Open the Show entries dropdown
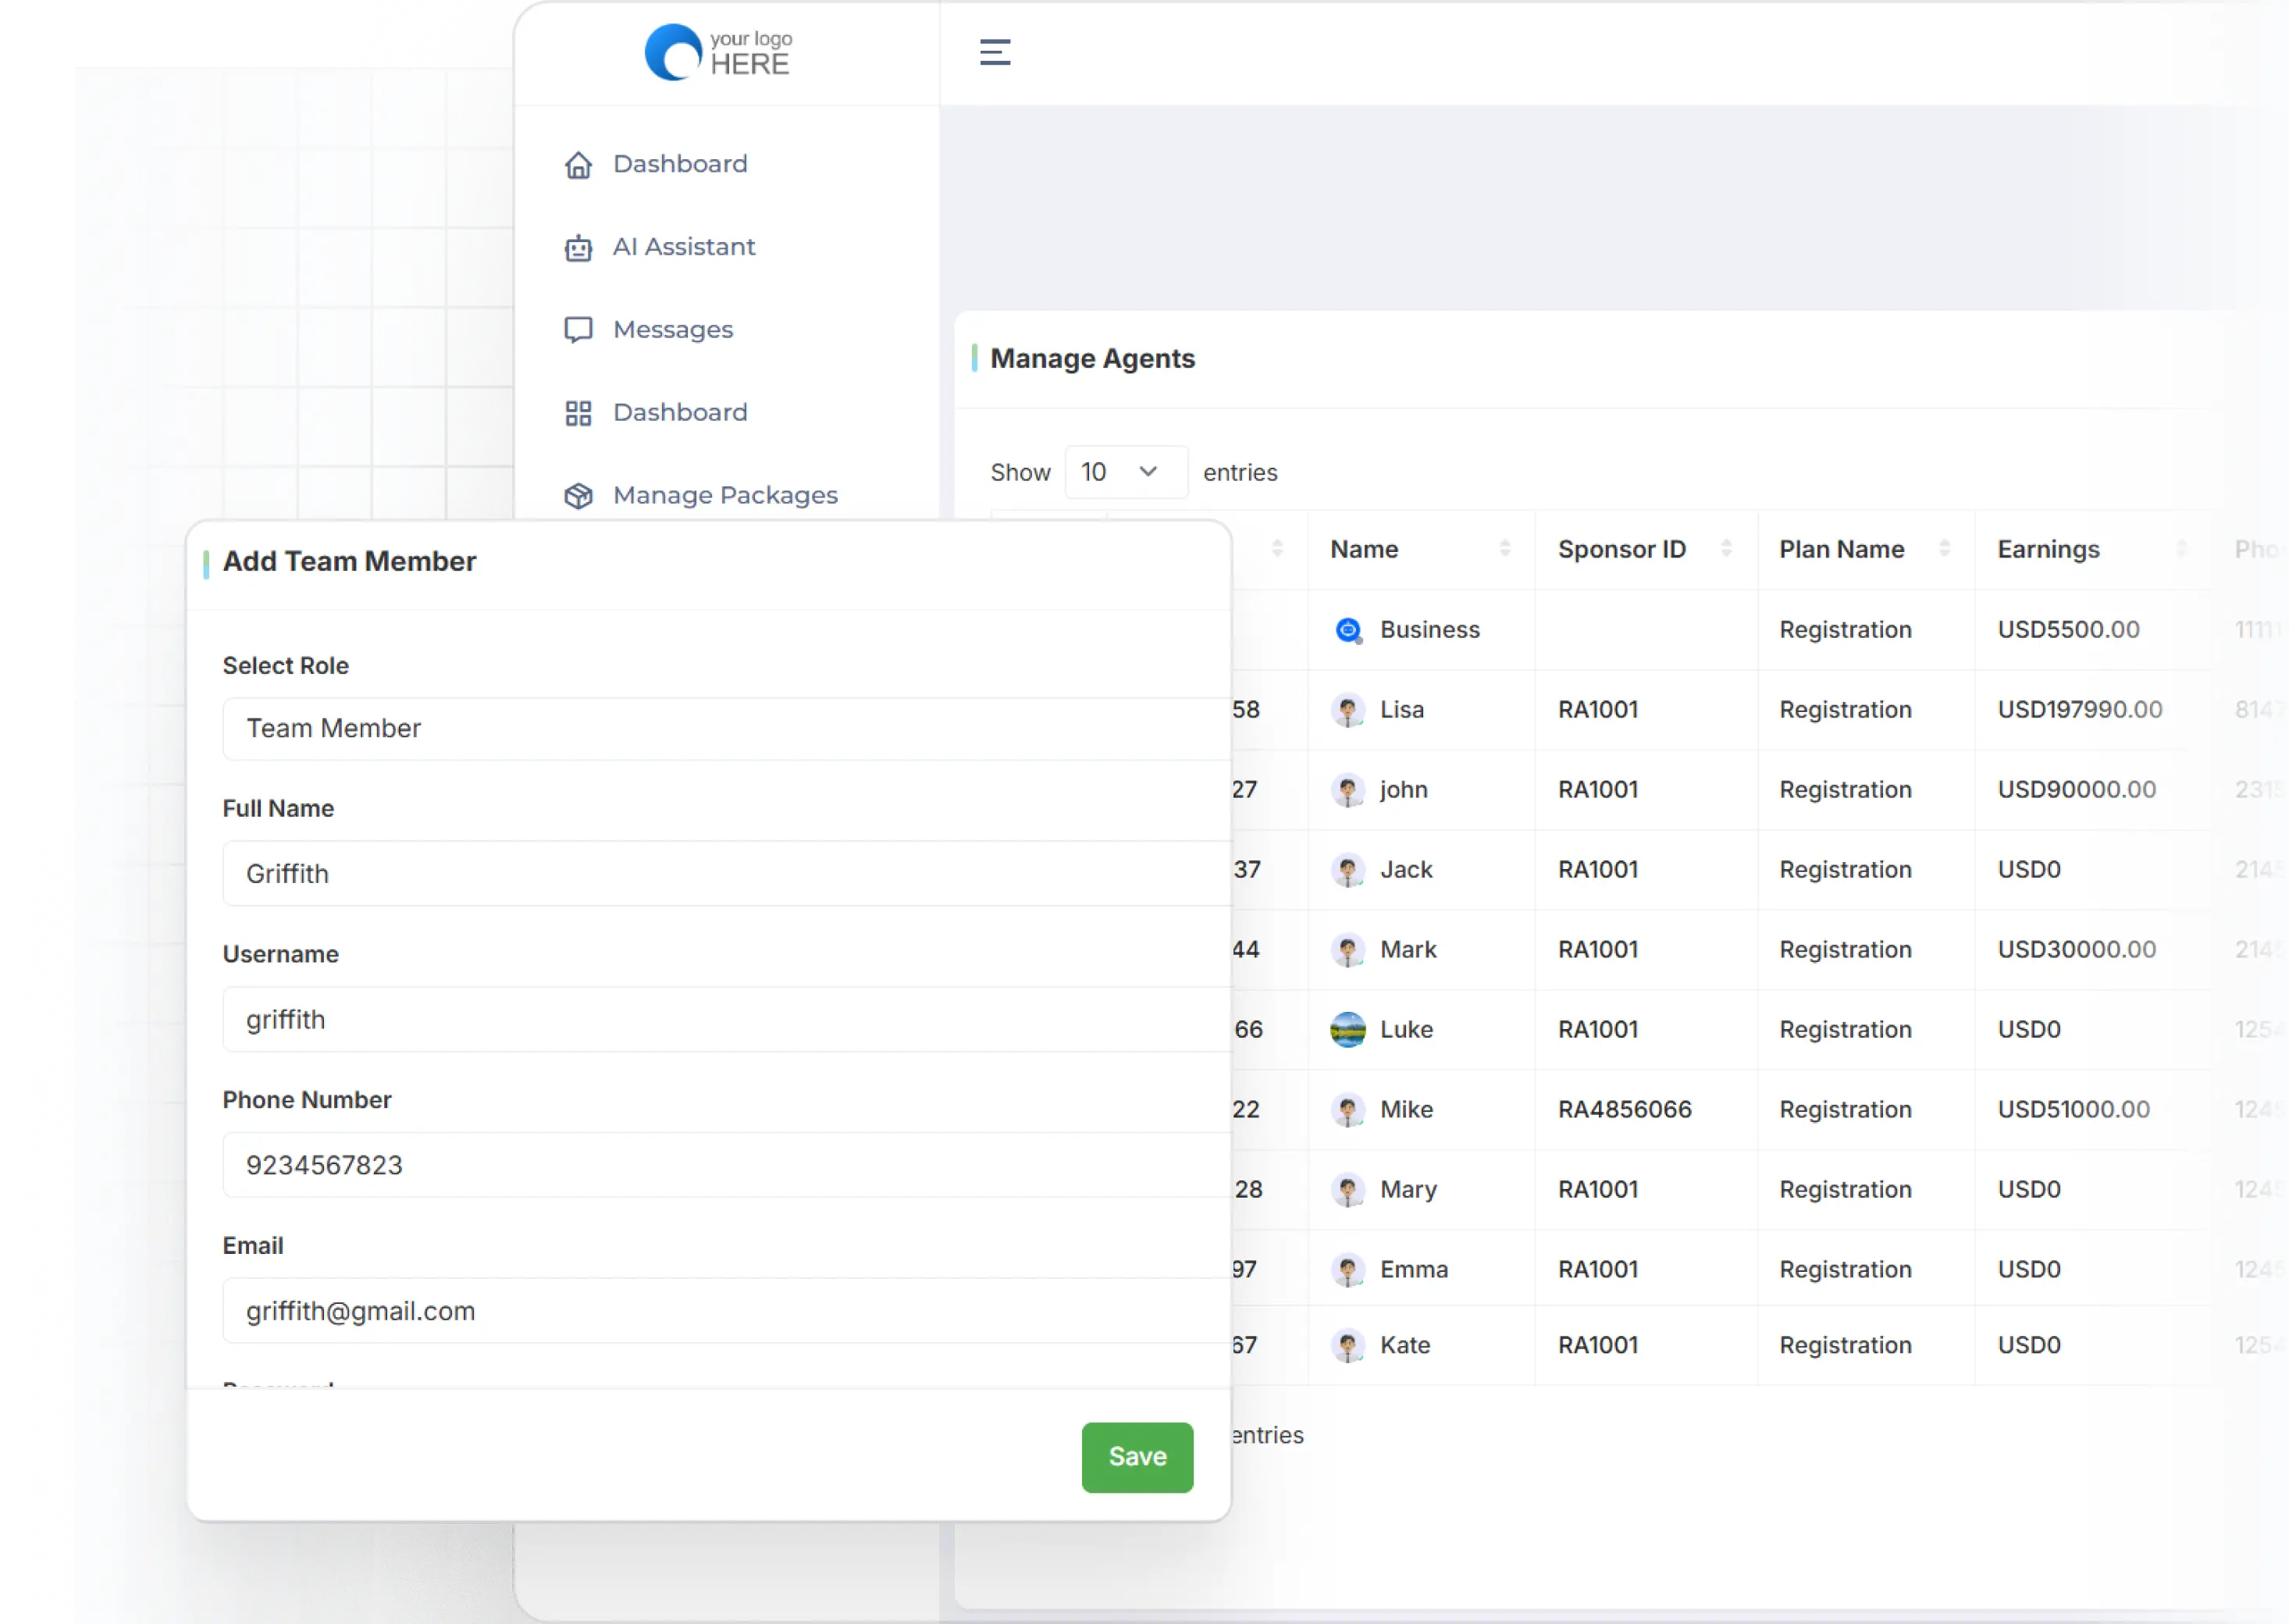The width and height of the screenshot is (2289, 1624). click(x=1126, y=472)
